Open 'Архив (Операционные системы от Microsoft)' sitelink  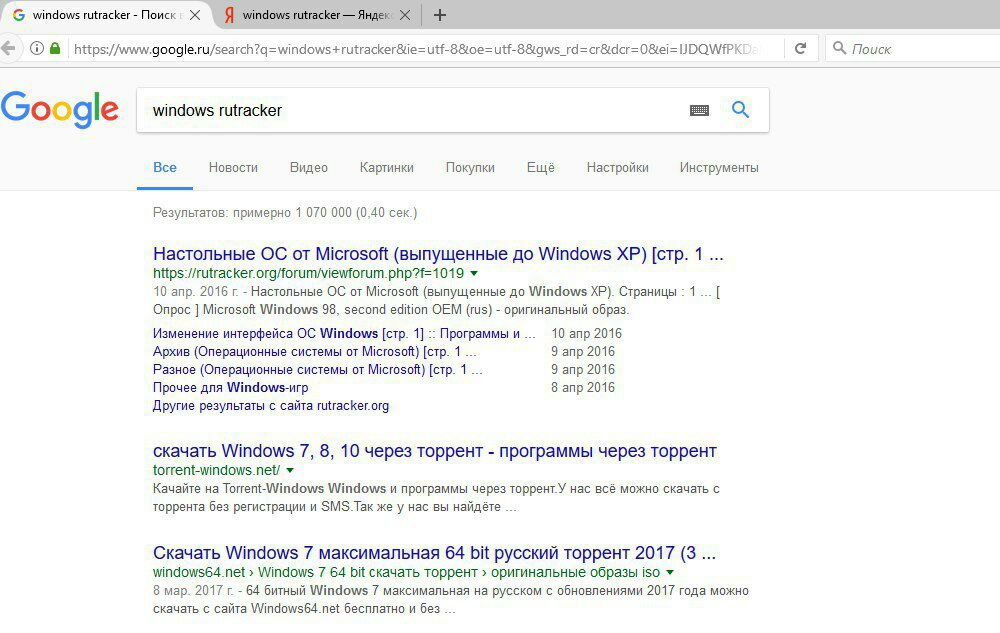(314, 351)
